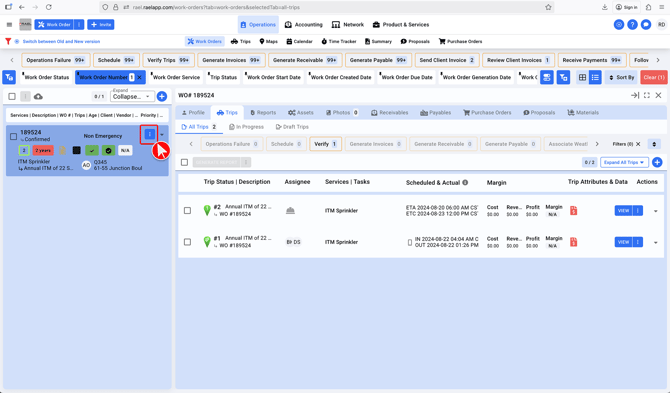The height and width of the screenshot is (393, 670).
Task: Select the trip #1 checkbox
Action: (187, 242)
